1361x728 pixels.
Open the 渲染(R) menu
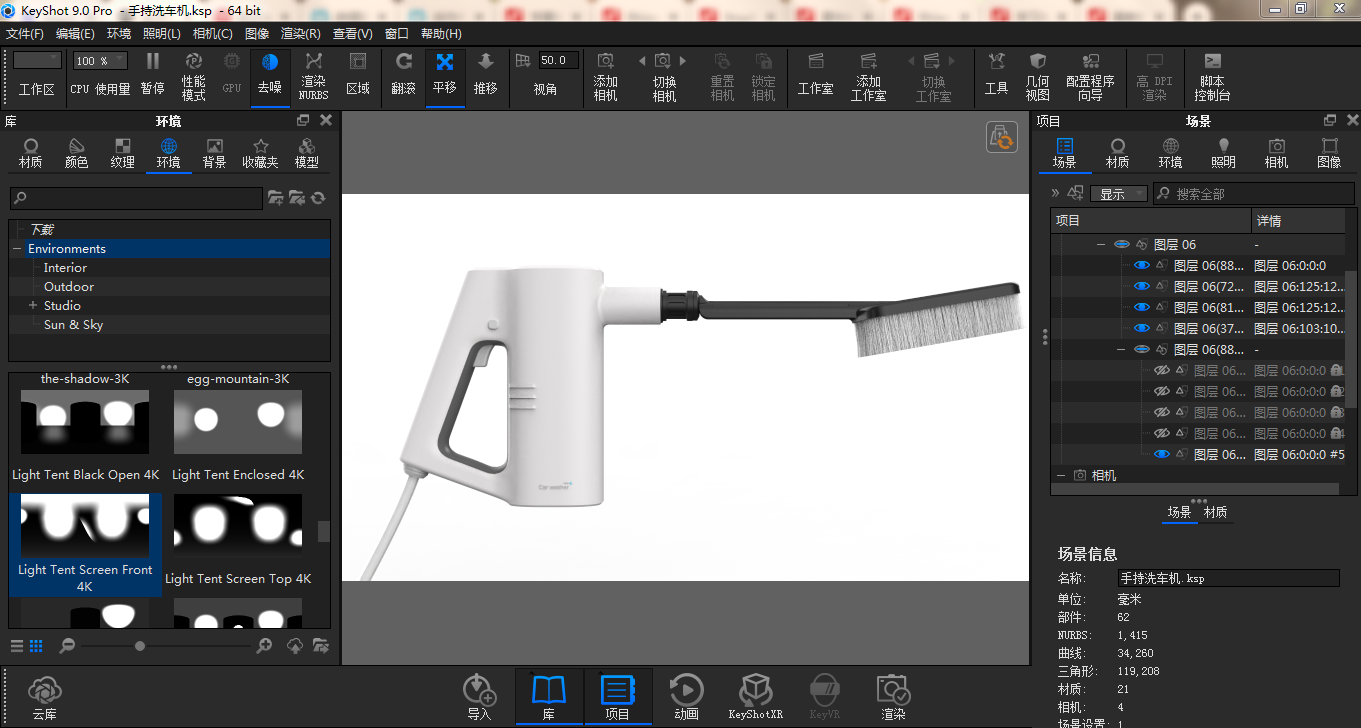[x=300, y=33]
